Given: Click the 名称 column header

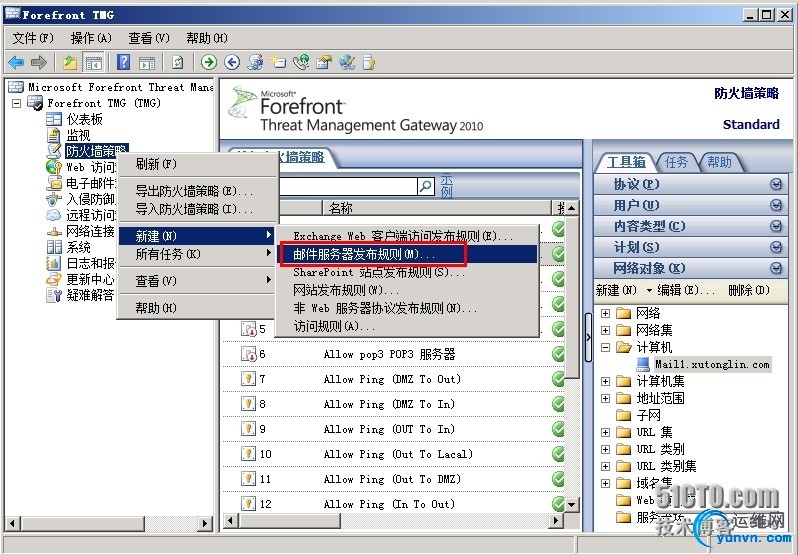Looking at the screenshot, I should [x=438, y=208].
